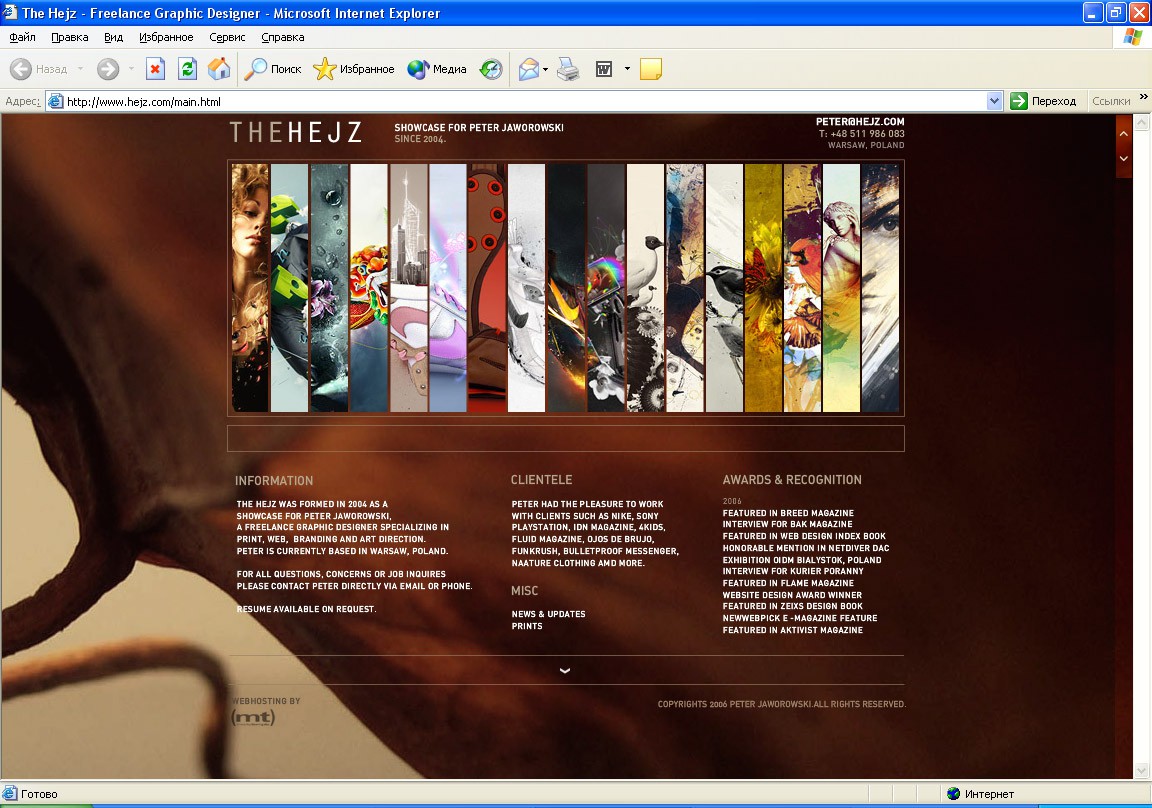Expand the address bar dropdown arrow
This screenshot has width=1152, height=808.
point(994,101)
